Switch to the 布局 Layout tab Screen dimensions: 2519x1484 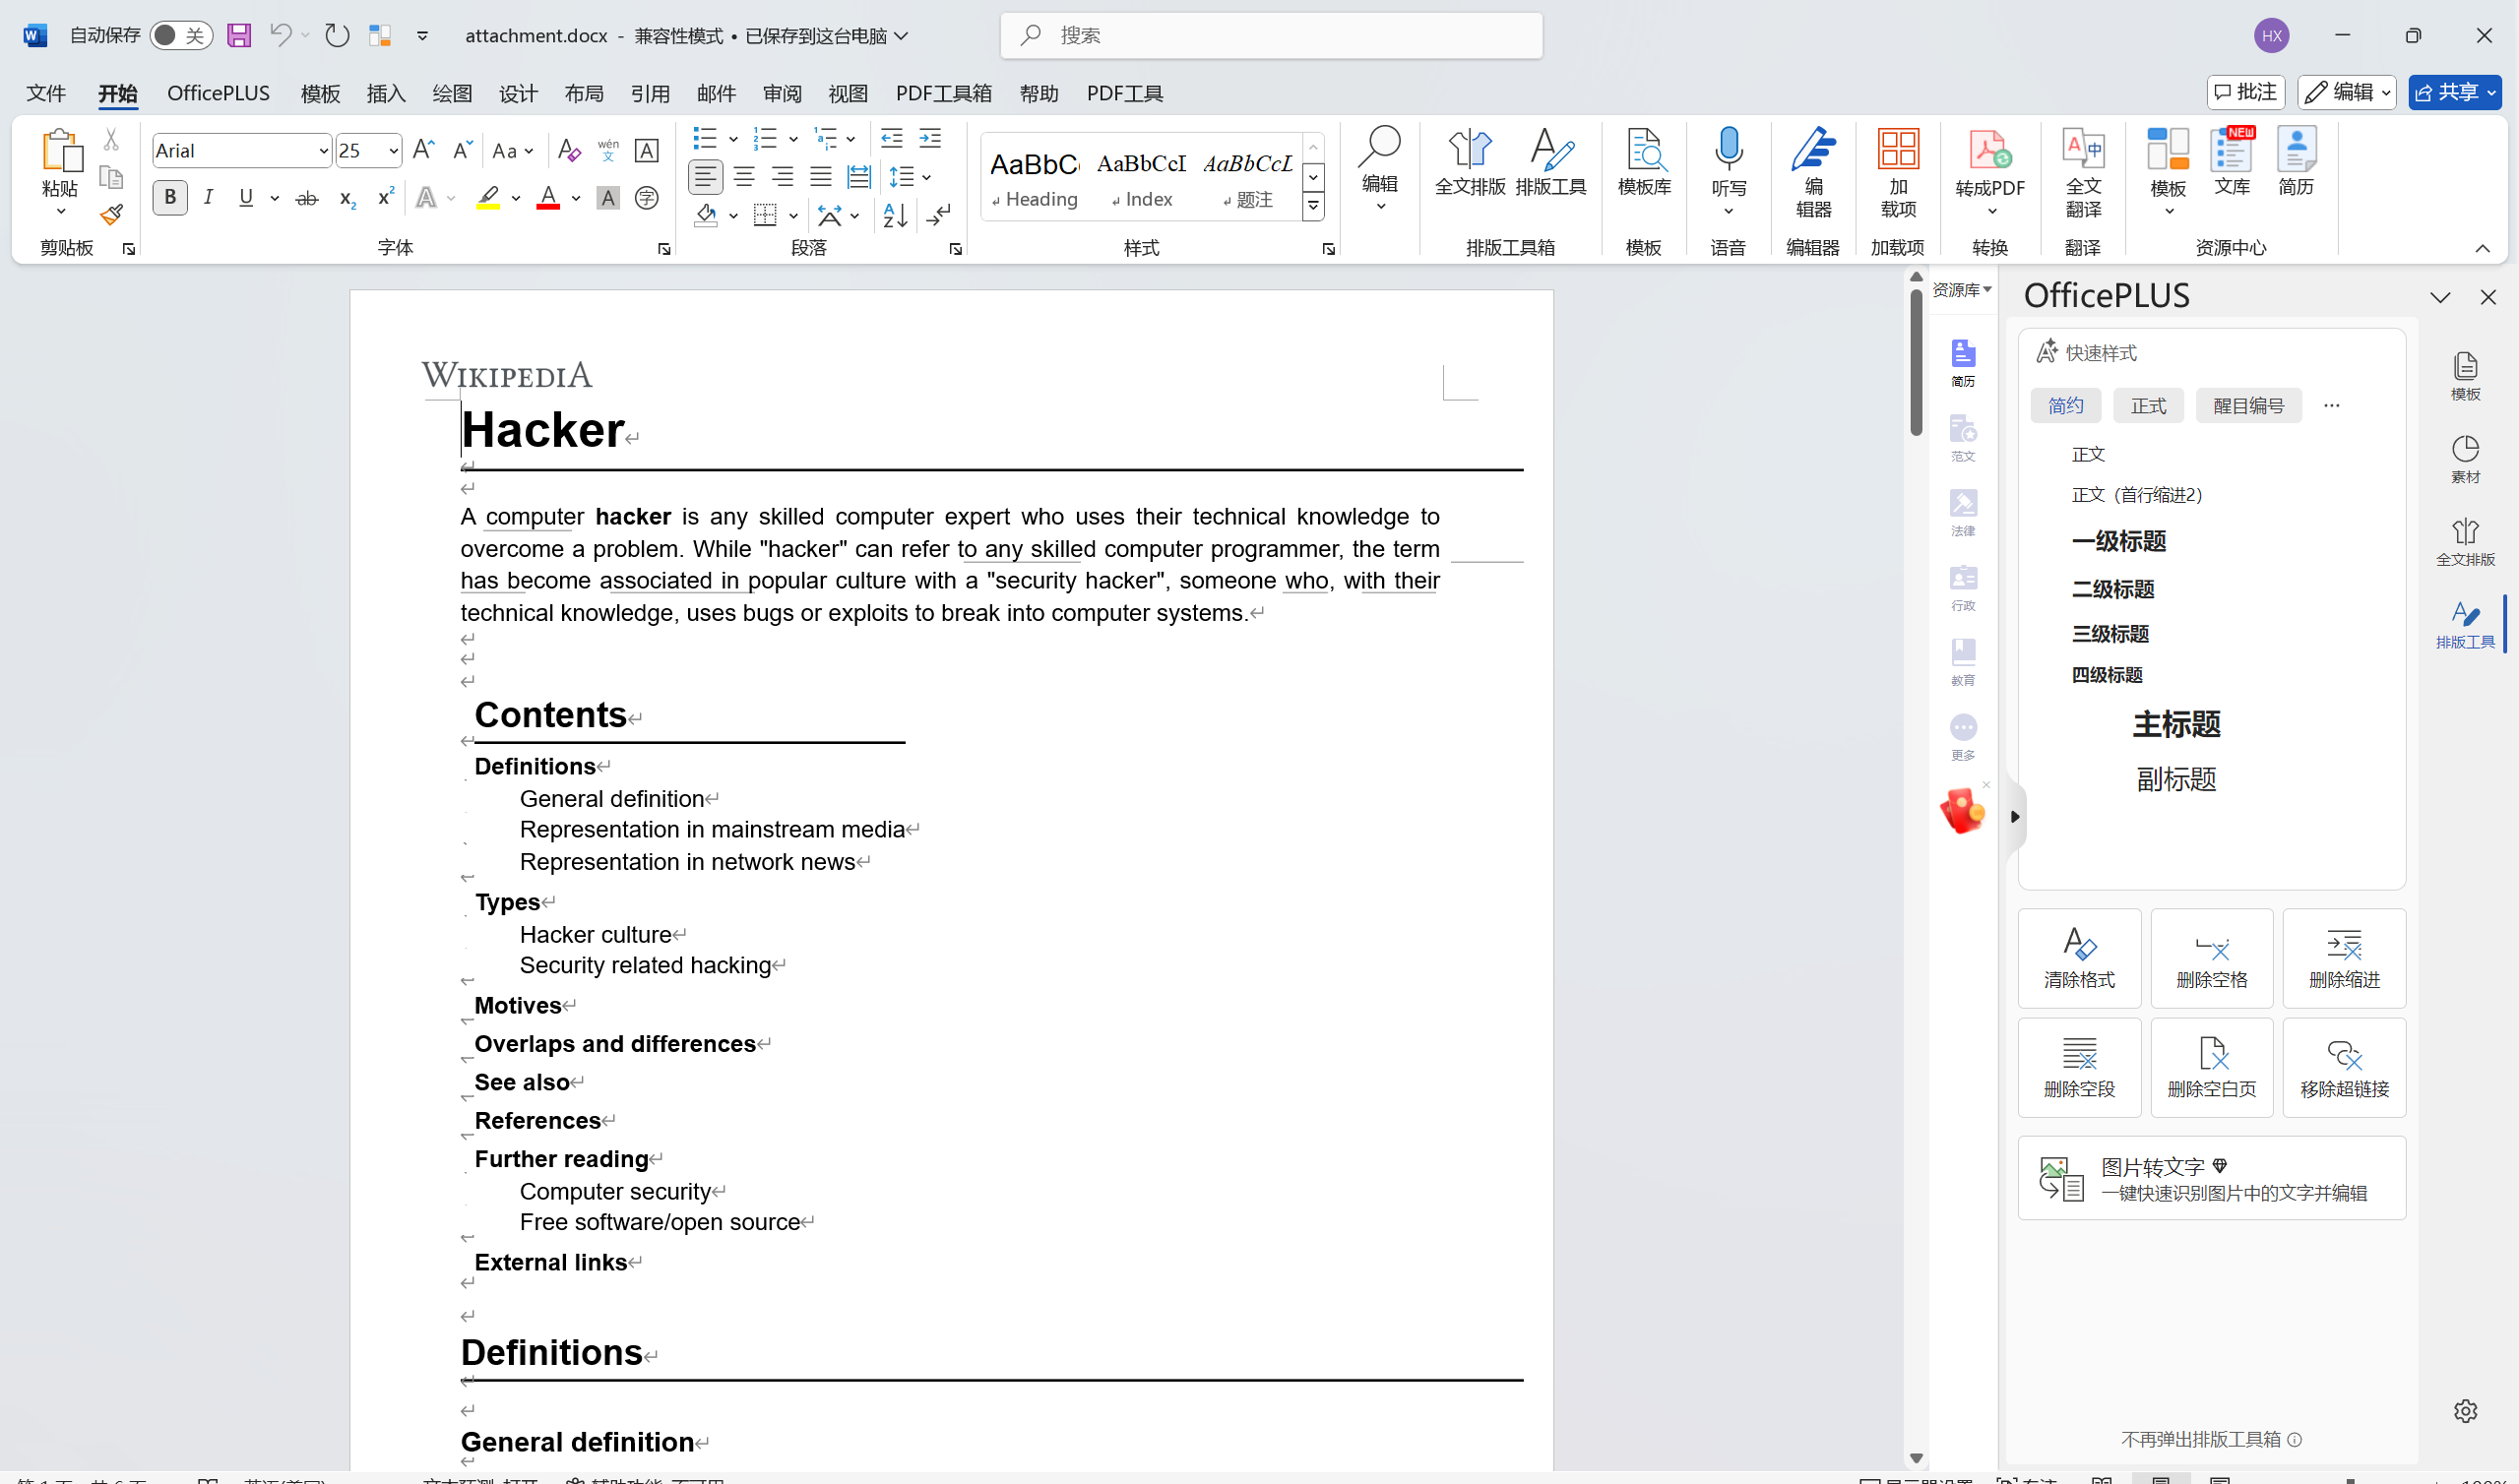click(584, 93)
